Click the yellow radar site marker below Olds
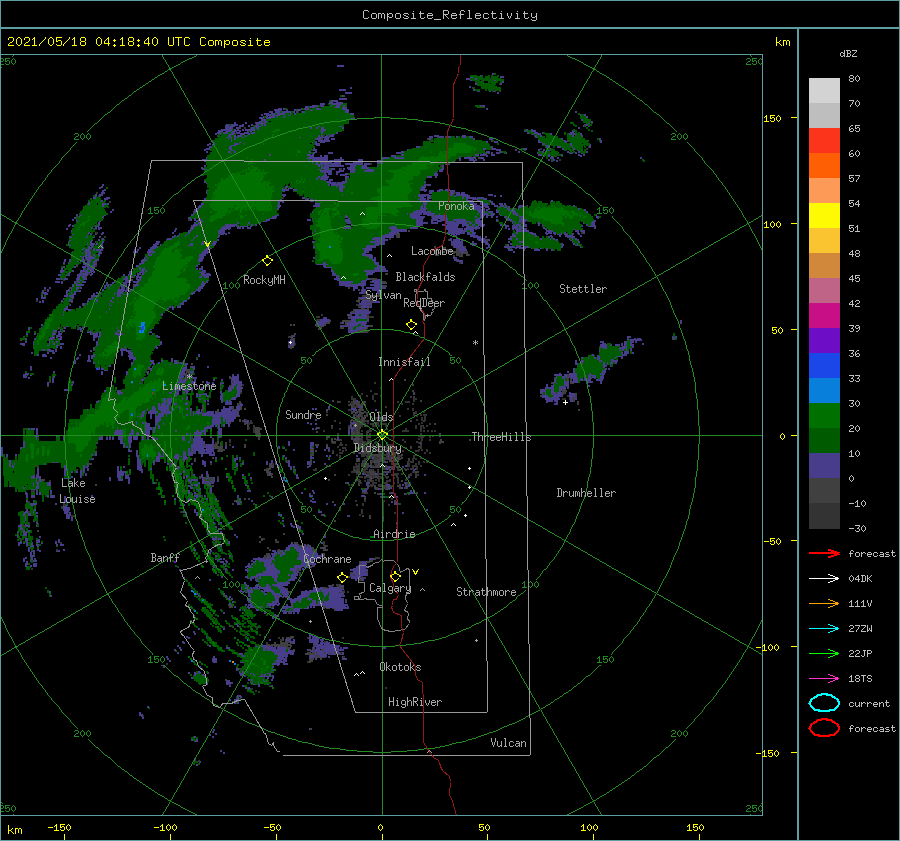The width and height of the screenshot is (900, 841). coord(382,435)
